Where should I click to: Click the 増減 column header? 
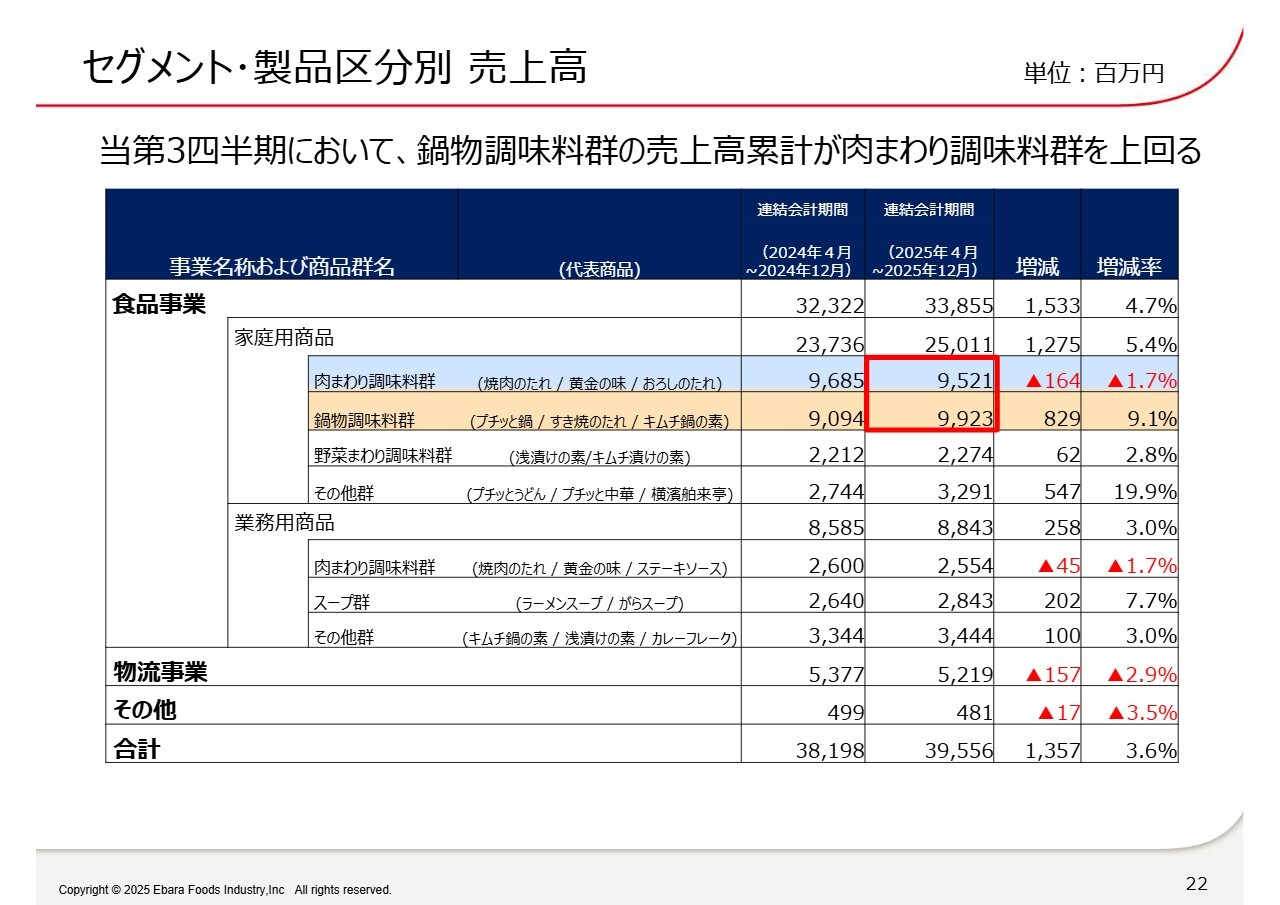coord(1037,267)
